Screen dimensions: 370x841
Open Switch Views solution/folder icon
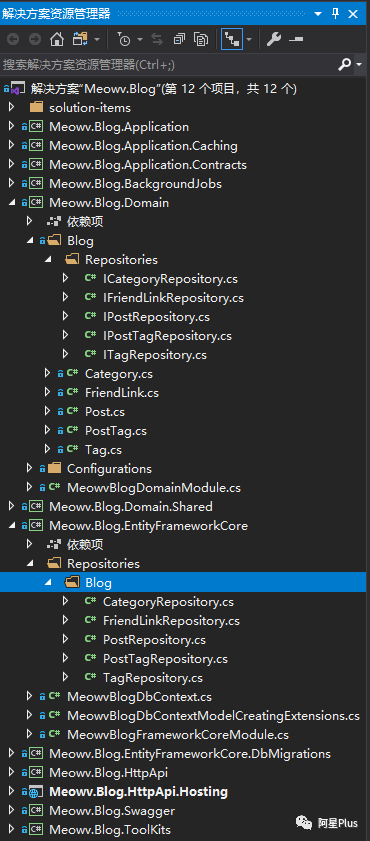click(x=80, y=39)
